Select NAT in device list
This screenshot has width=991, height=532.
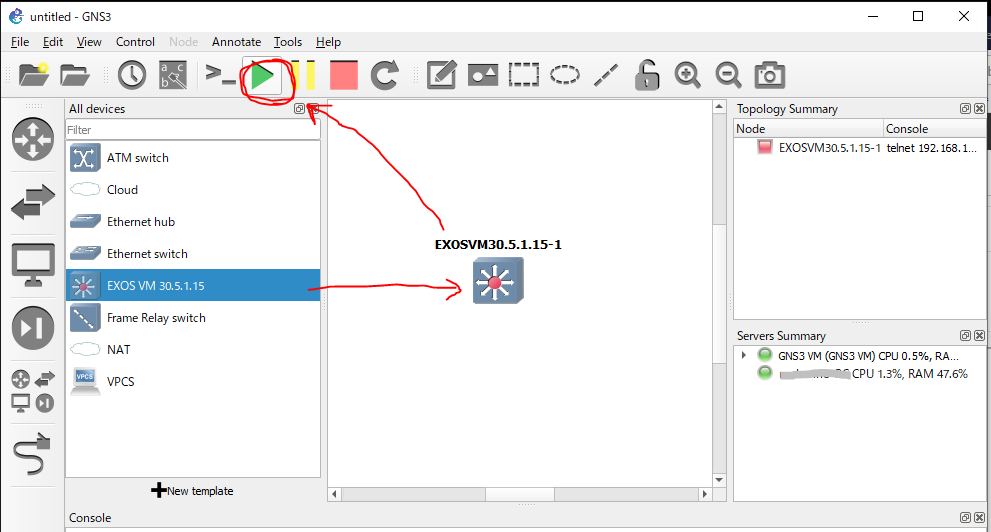[x=193, y=349]
